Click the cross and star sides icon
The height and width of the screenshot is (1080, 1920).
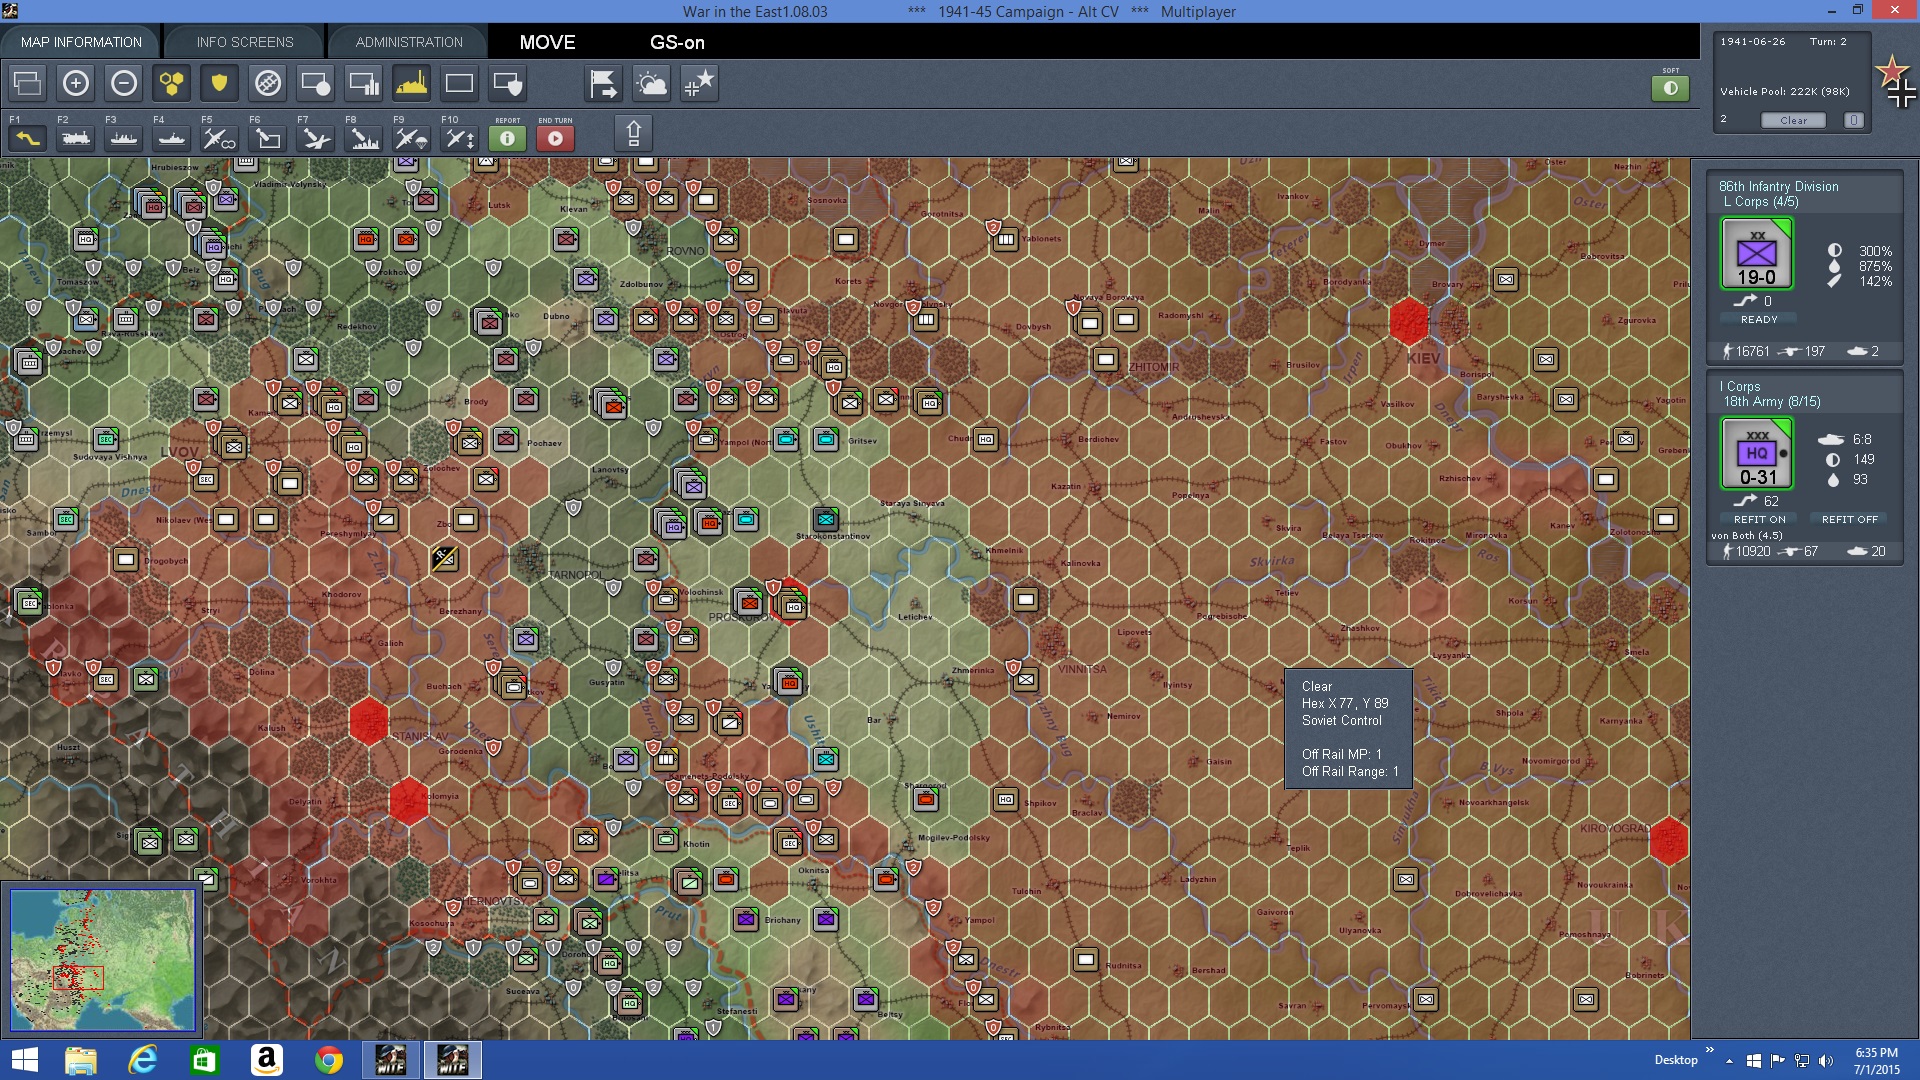coord(700,83)
